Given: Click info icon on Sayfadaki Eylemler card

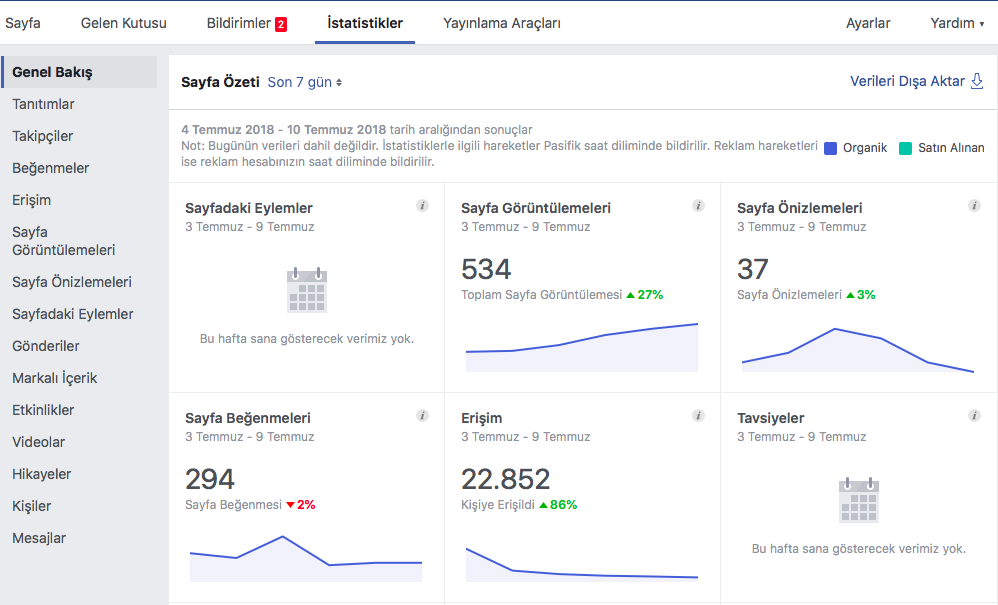Looking at the screenshot, I should coord(423,205).
